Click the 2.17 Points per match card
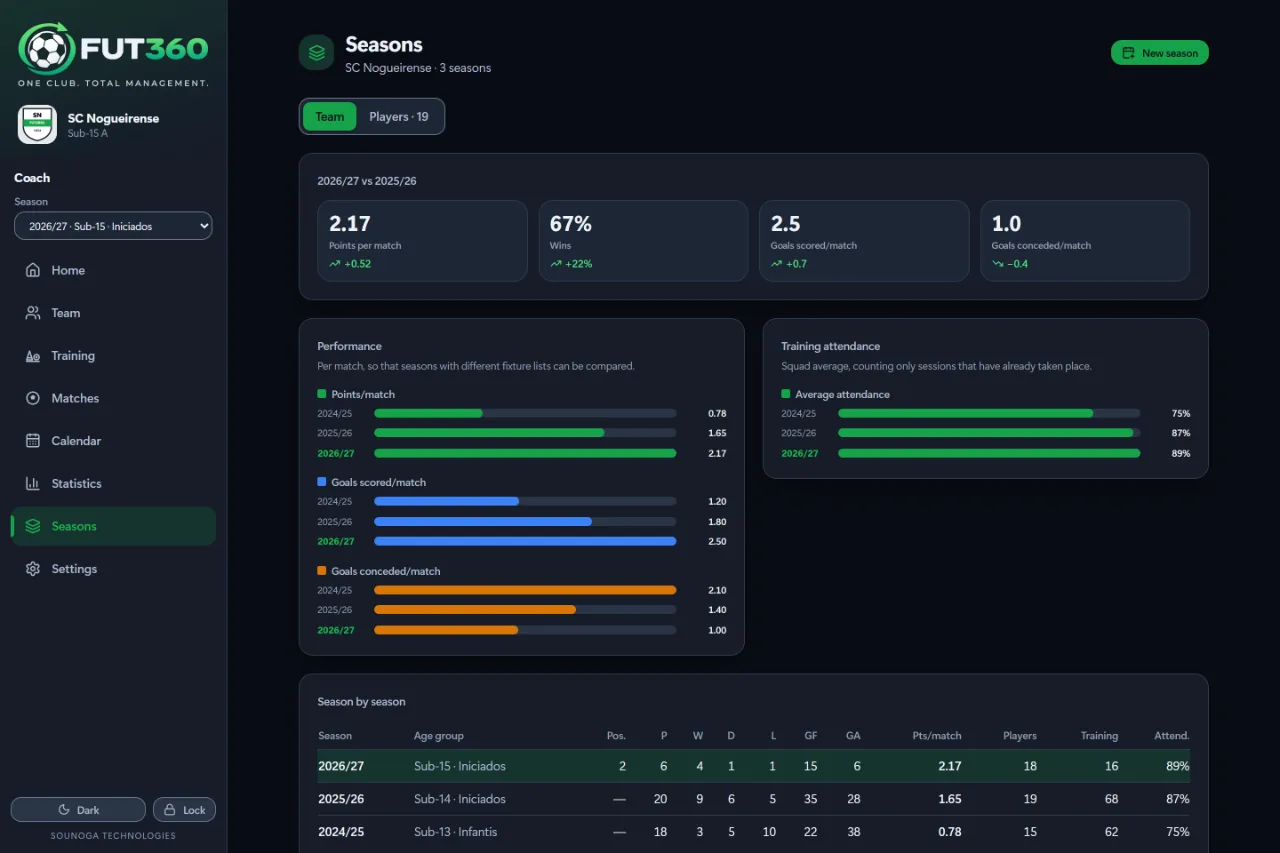The image size is (1280, 853). [422, 241]
